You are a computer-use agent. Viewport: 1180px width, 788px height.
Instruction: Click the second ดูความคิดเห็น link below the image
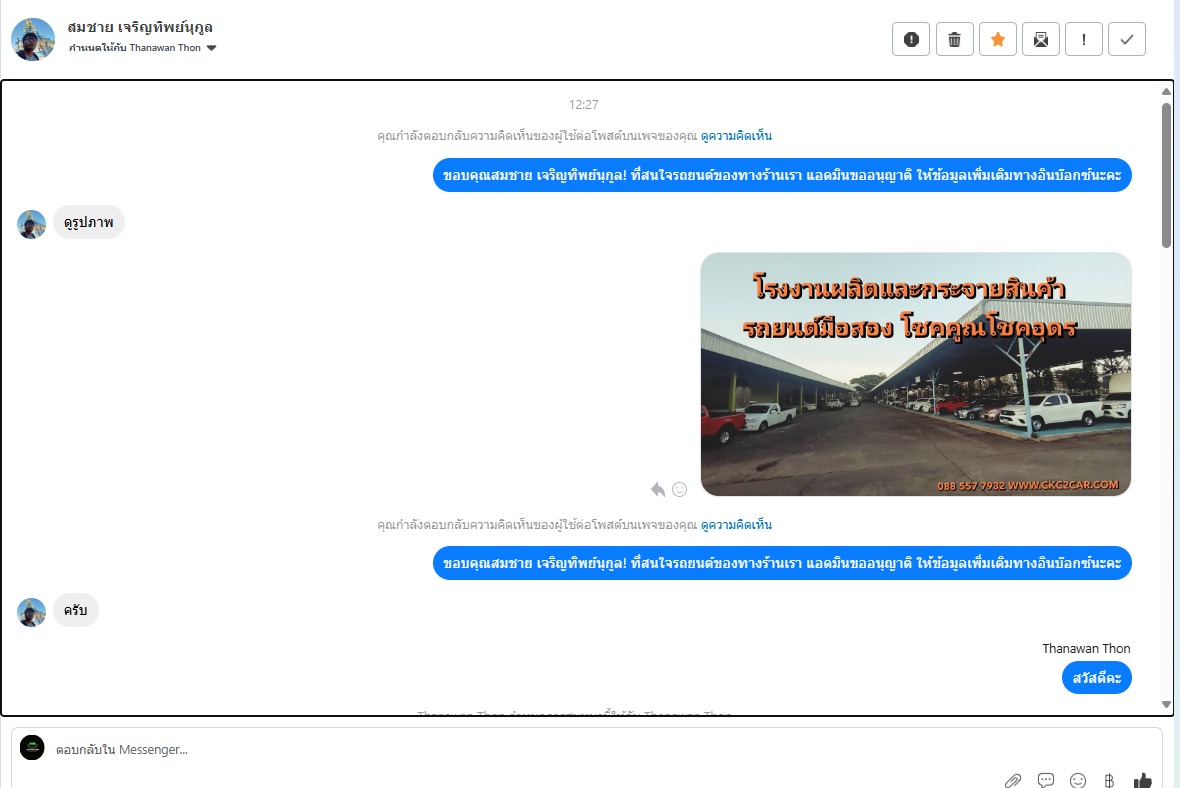(x=736, y=525)
